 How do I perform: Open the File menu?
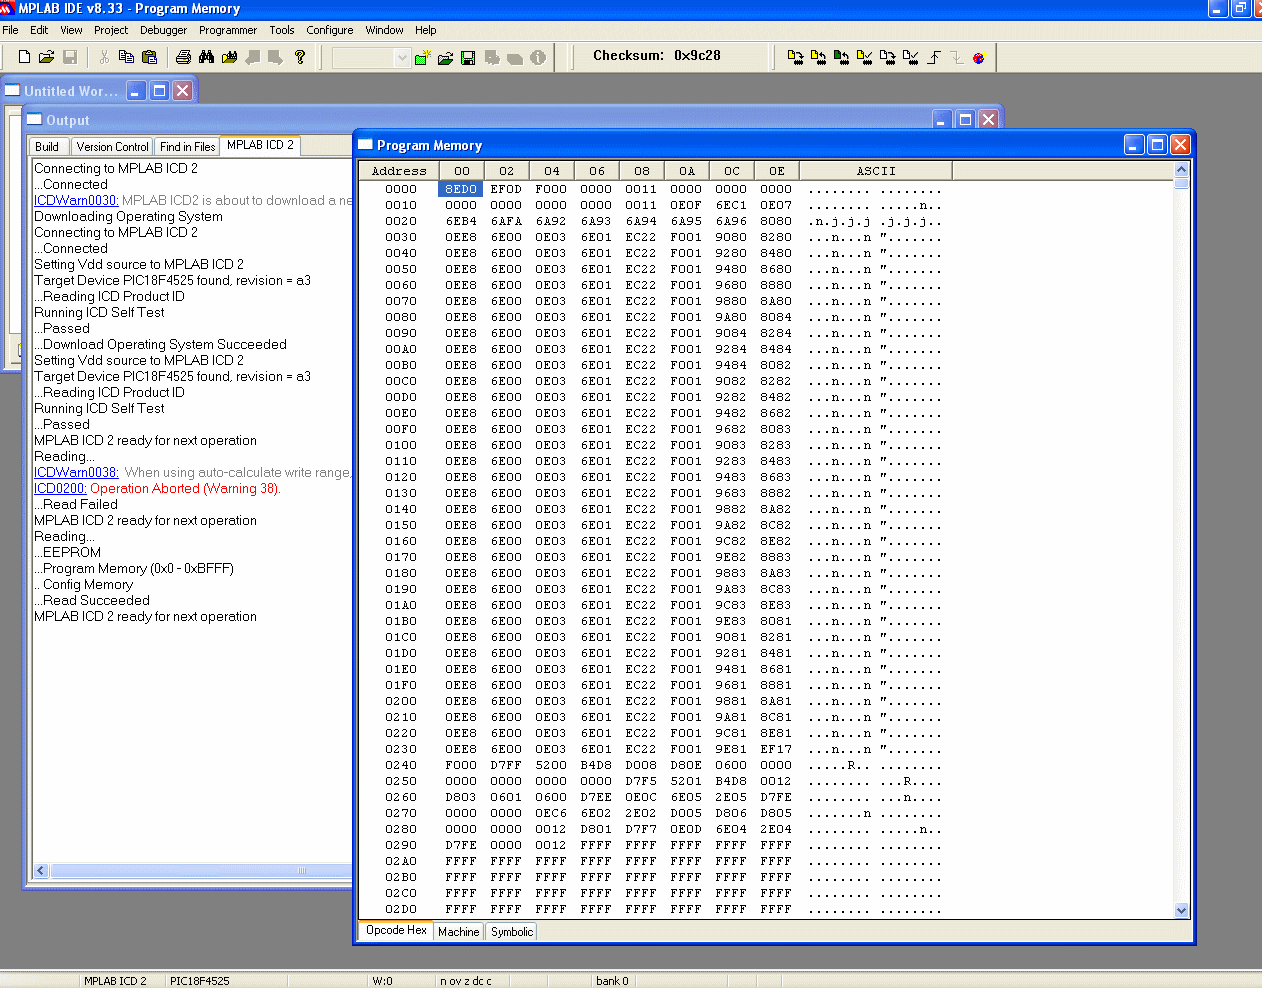pos(10,30)
